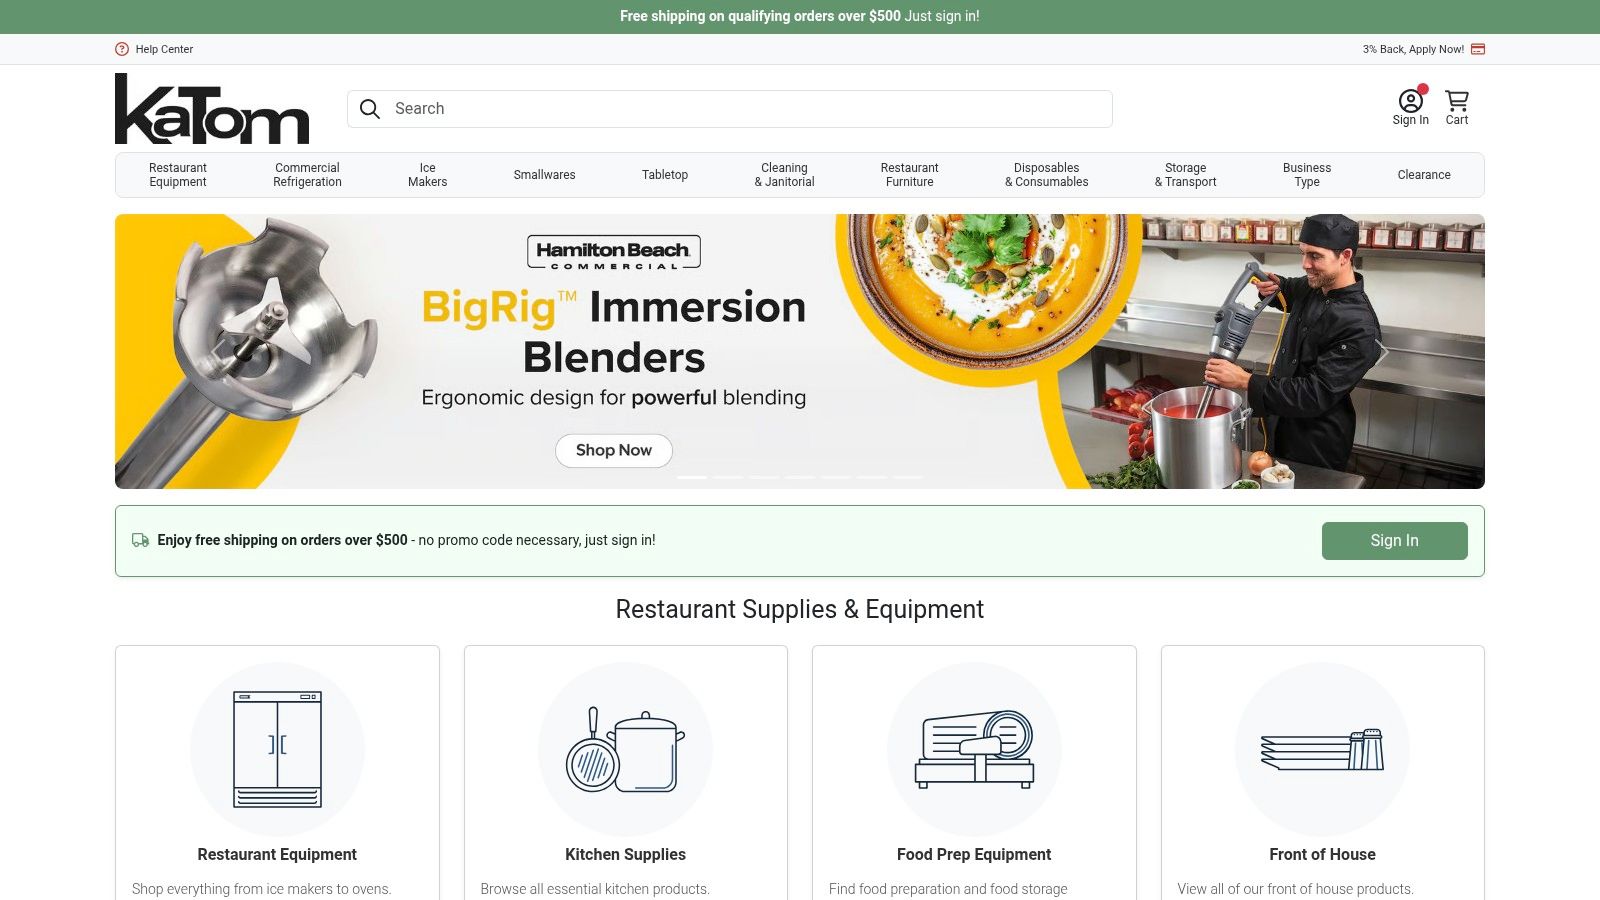Click the refrigerator icon for Restaurant Equipment
This screenshot has height=900, width=1600.
pyautogui.click(x=277, y=749)
